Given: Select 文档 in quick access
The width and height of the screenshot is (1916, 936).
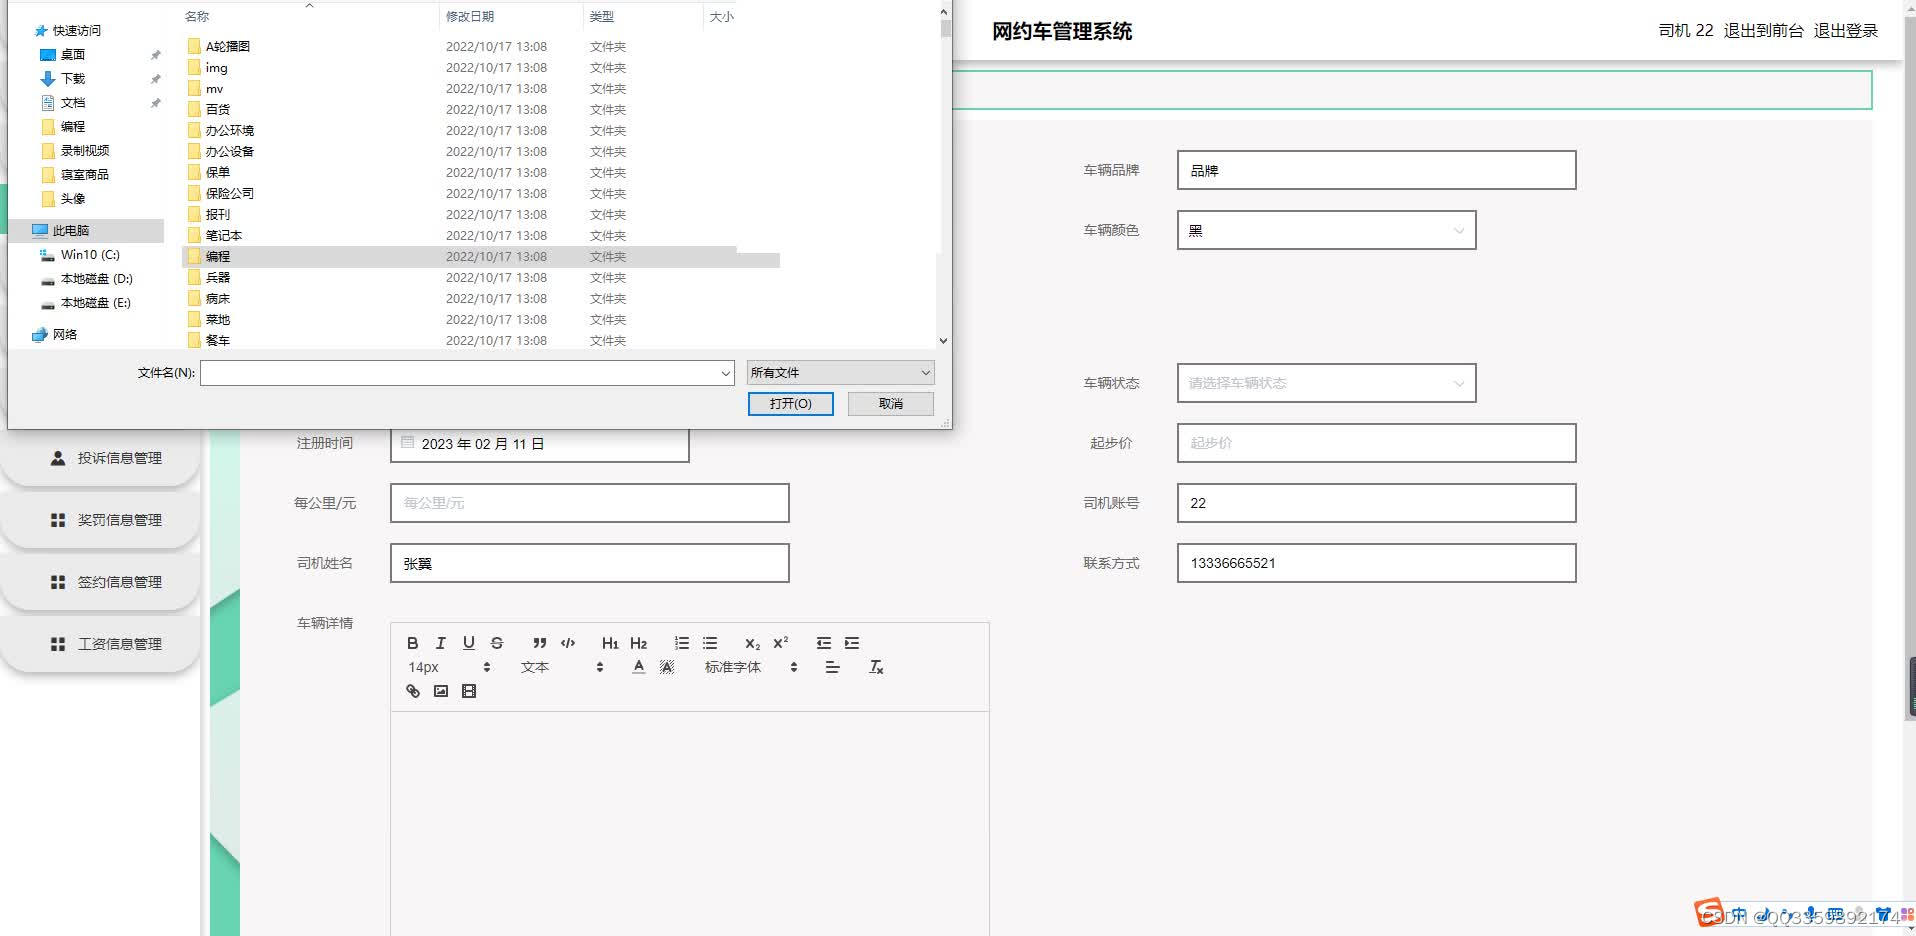Looking at the screenshot, I should (73, 102).
